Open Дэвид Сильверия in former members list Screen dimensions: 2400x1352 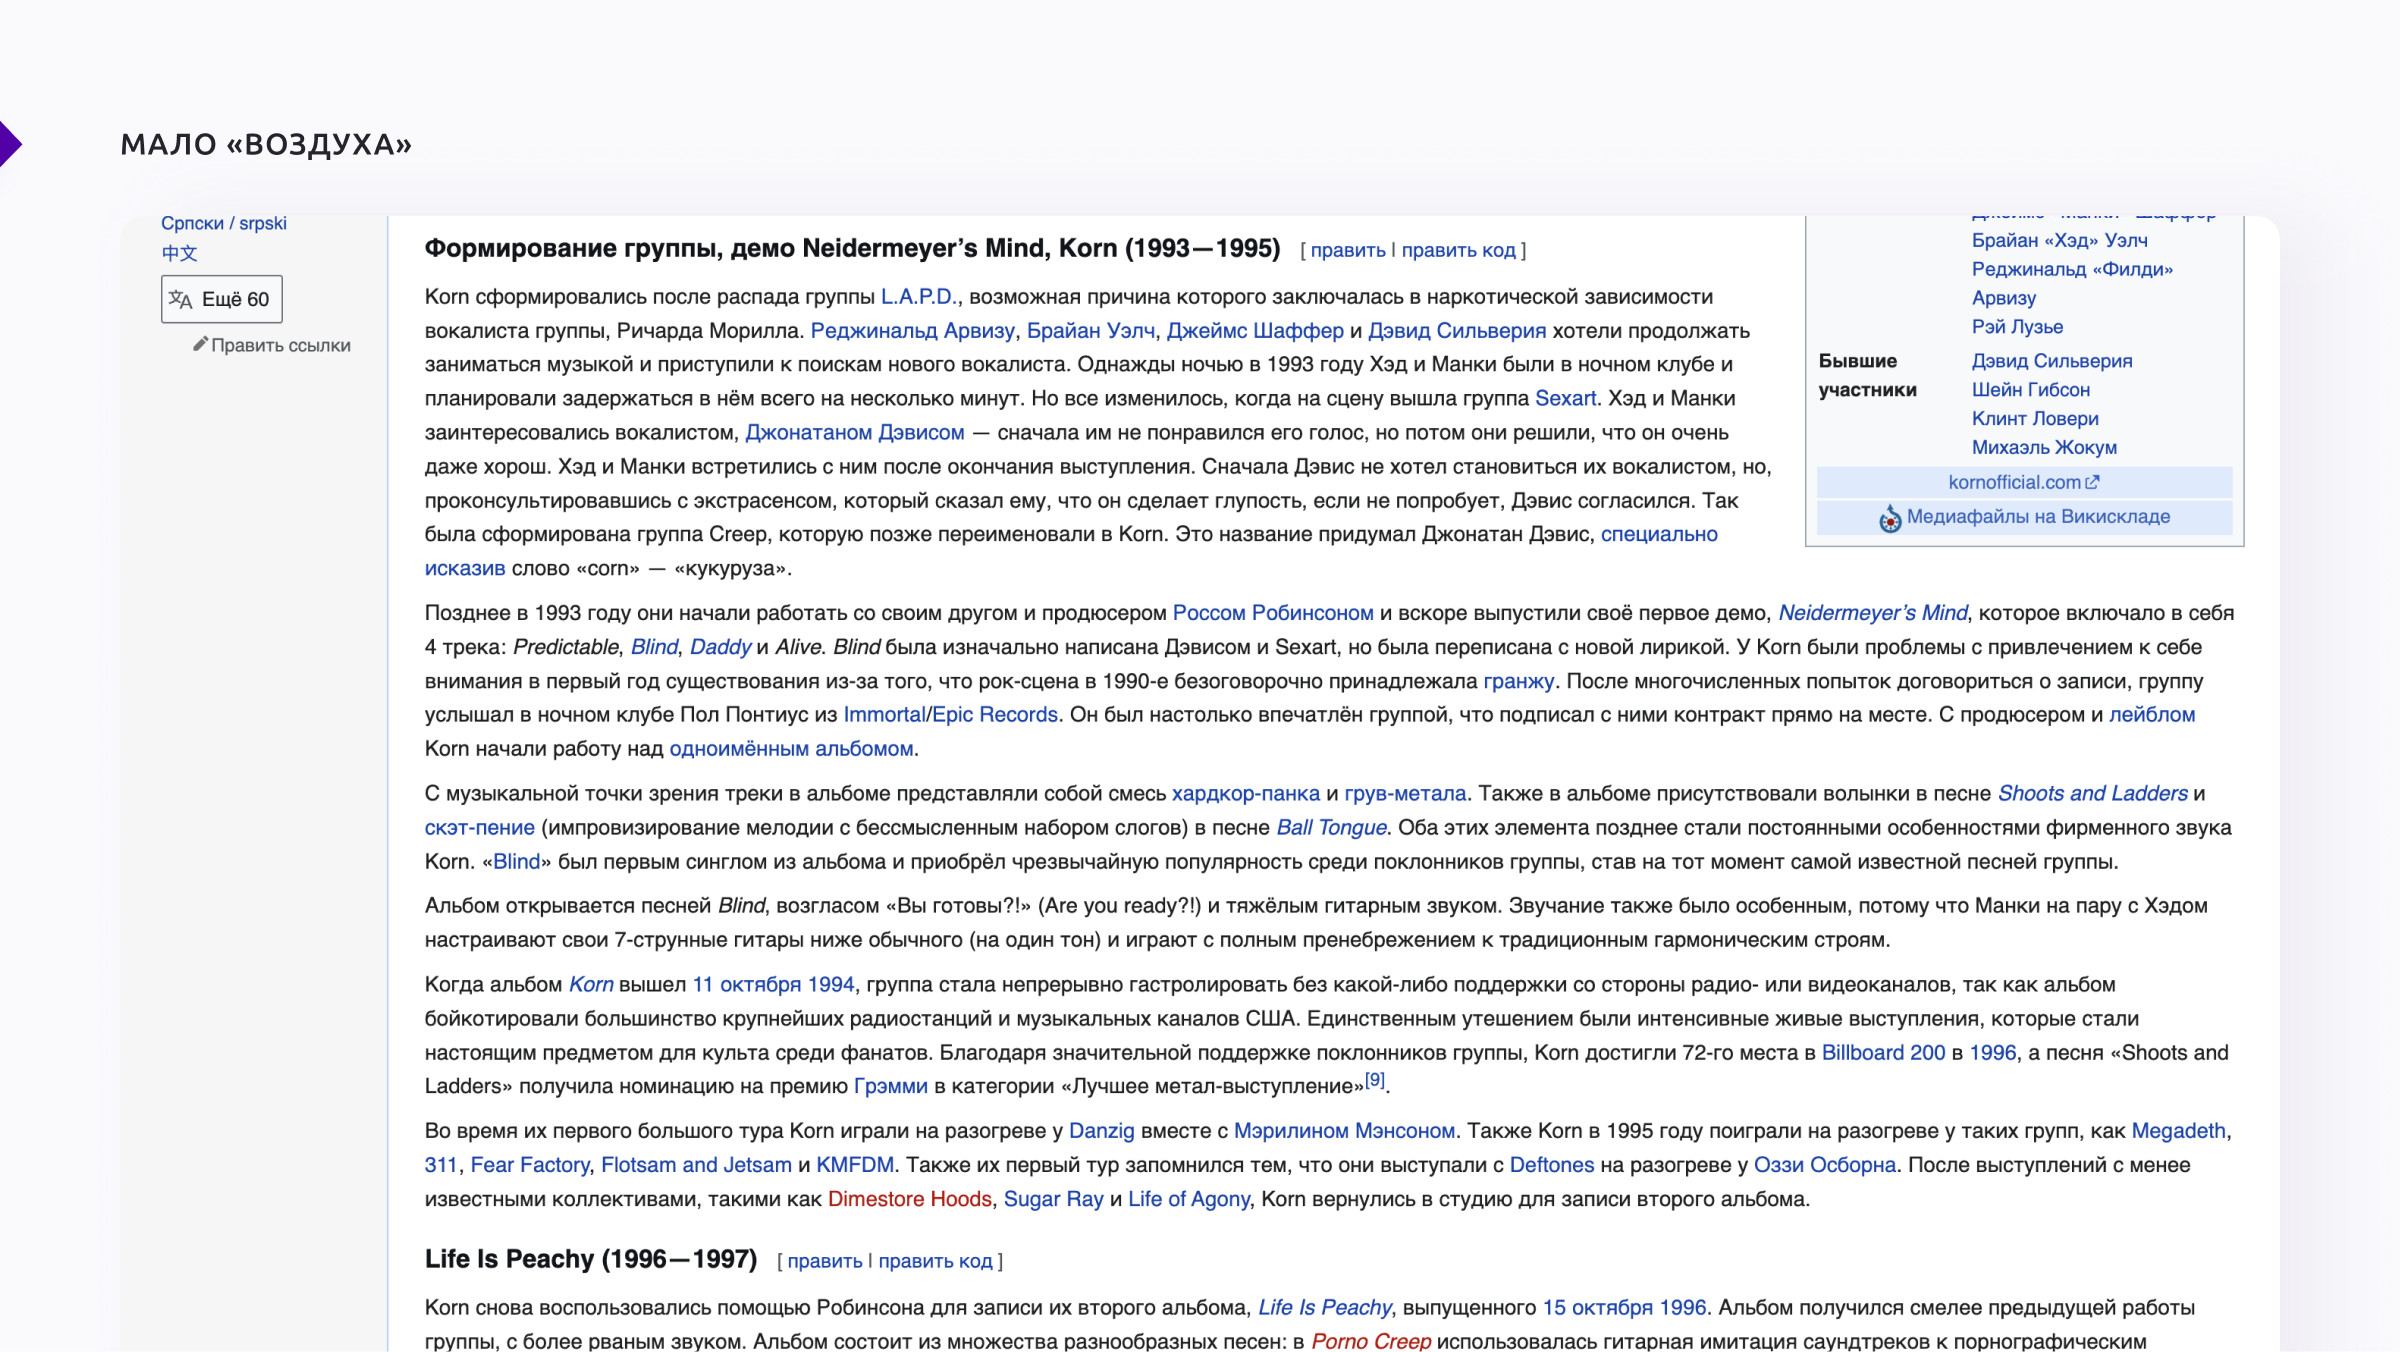[2052, 361]
